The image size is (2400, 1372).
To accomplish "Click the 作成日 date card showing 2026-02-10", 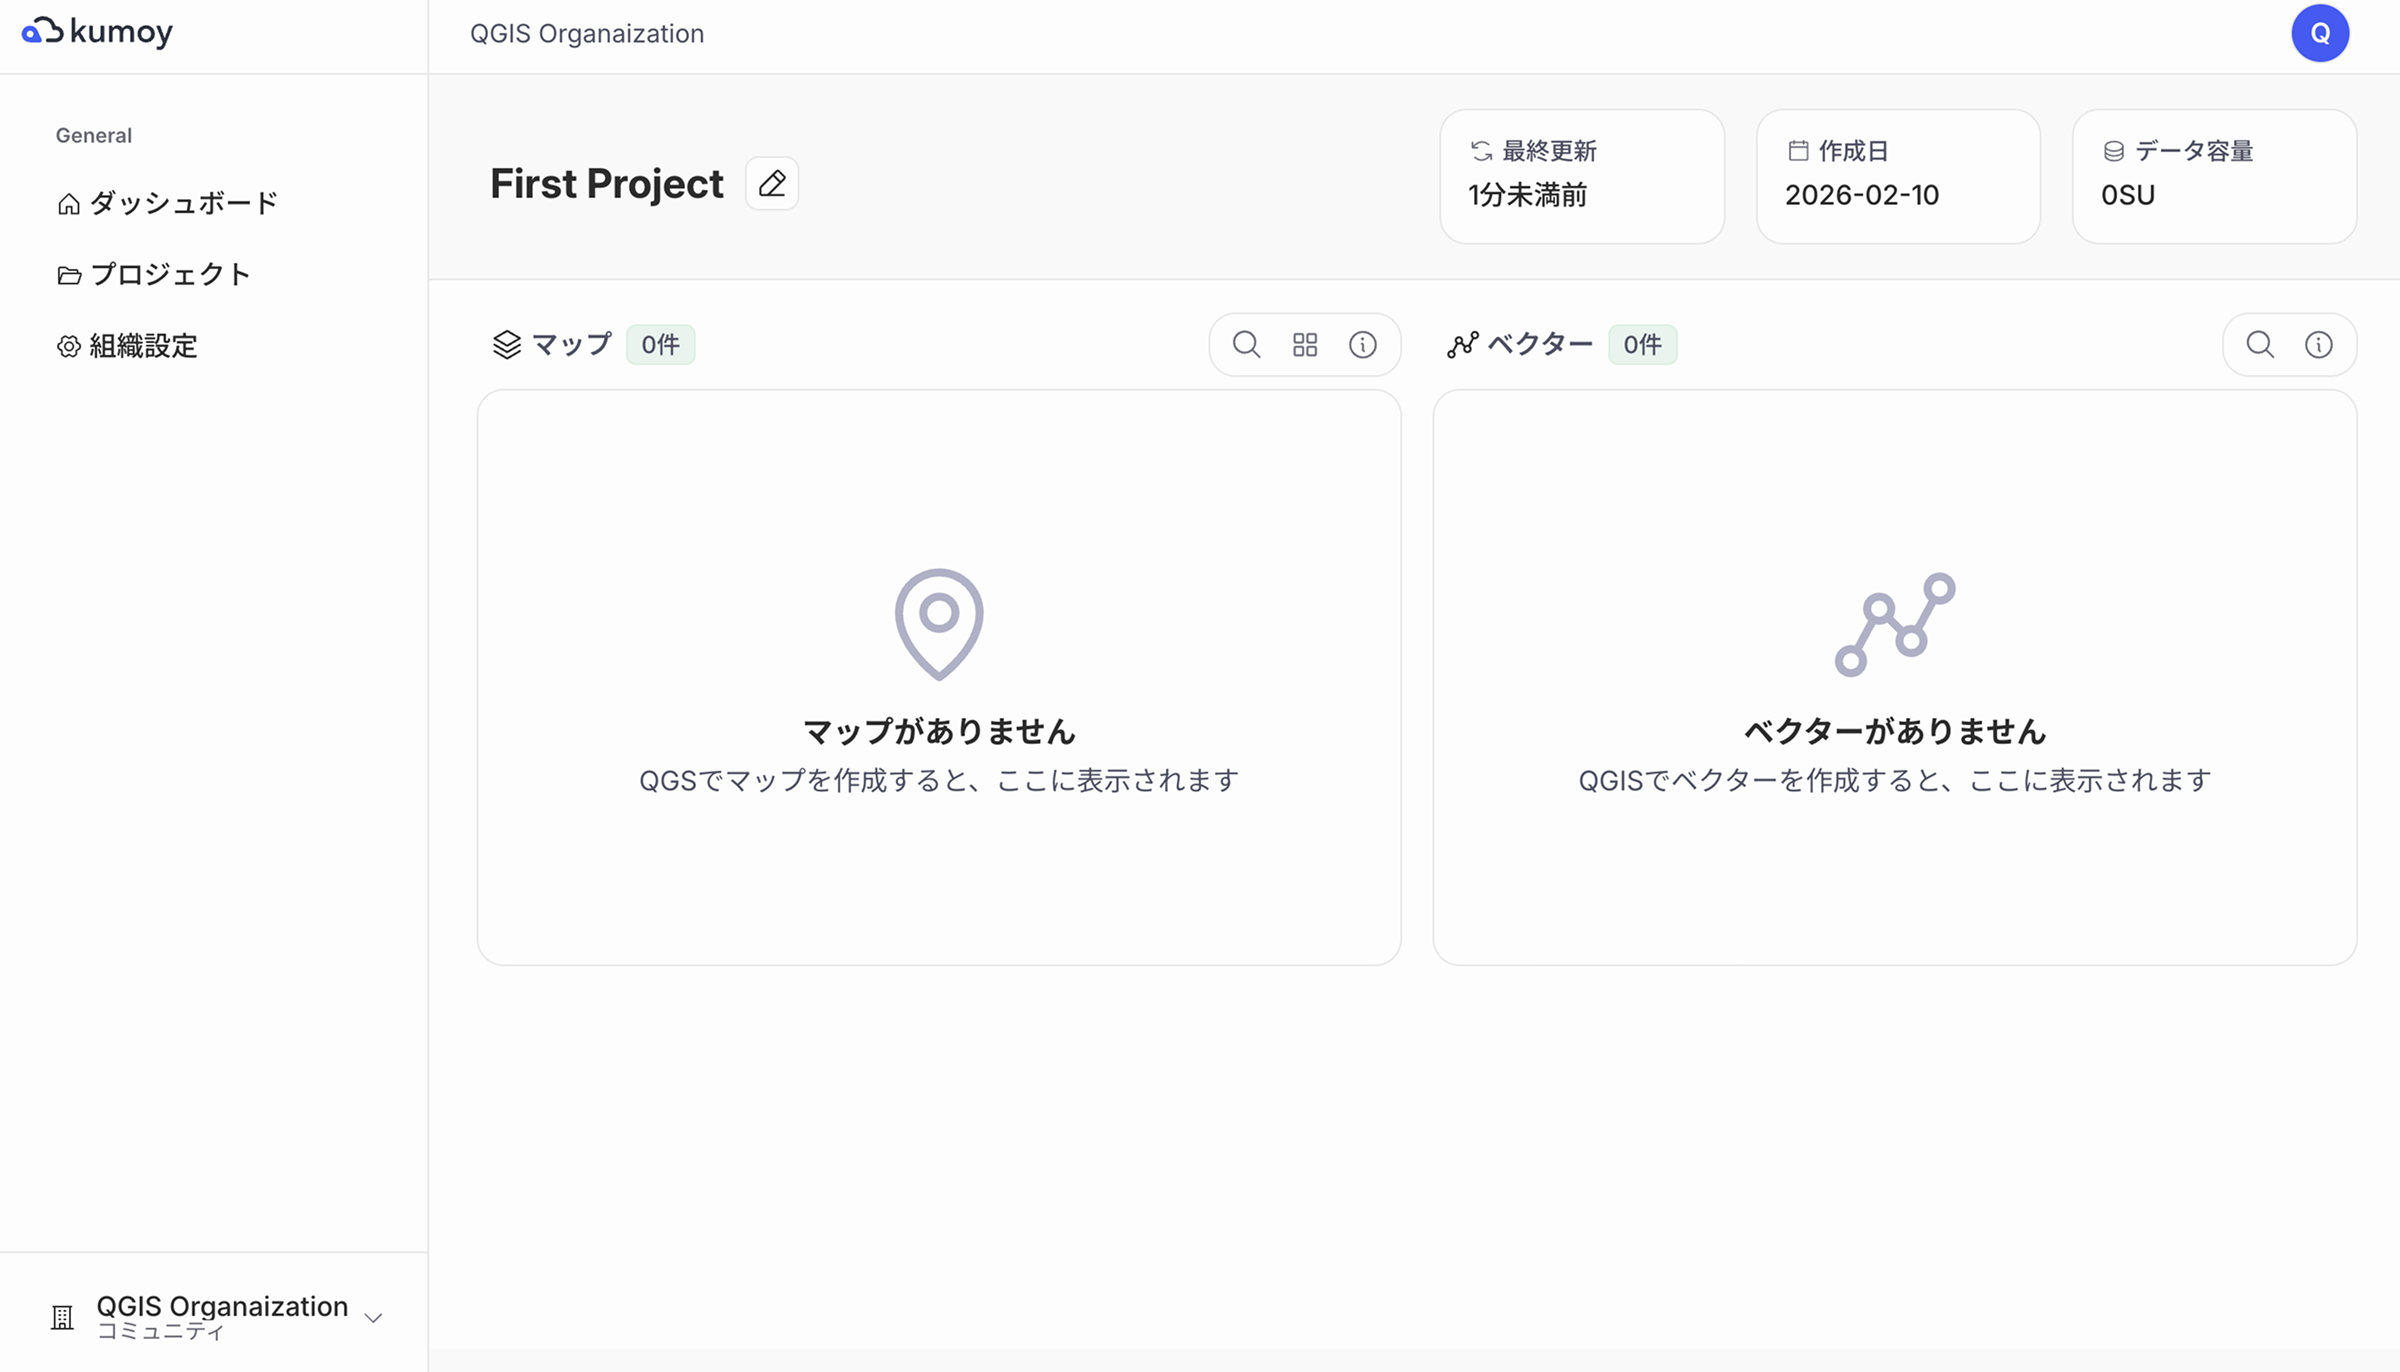I will coord(1897,176).
